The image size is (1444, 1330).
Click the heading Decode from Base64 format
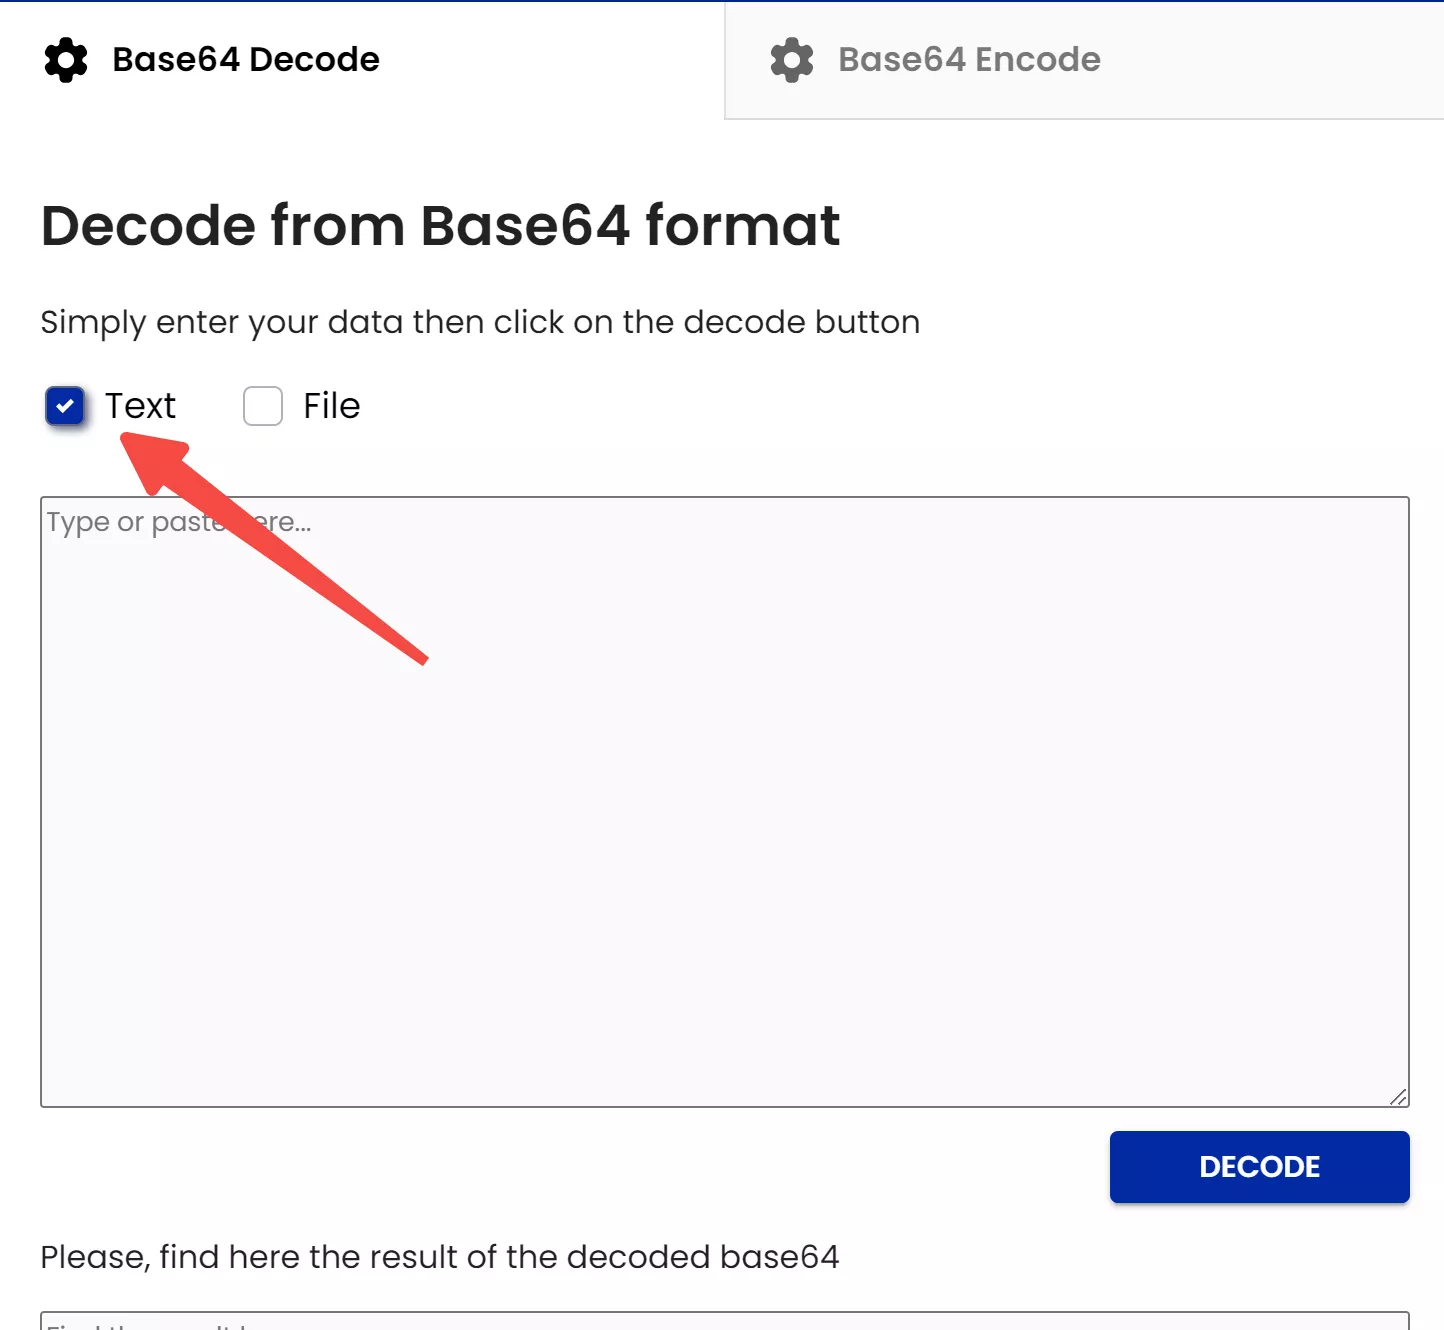click(440, 226)
